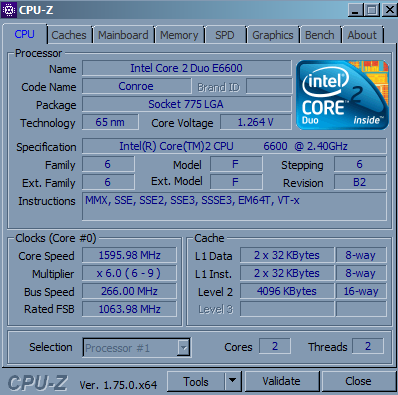Image resolution: width=398 pixels, height=395 pixels.
Task: Click the Stepping value 6
Action: 360,164
